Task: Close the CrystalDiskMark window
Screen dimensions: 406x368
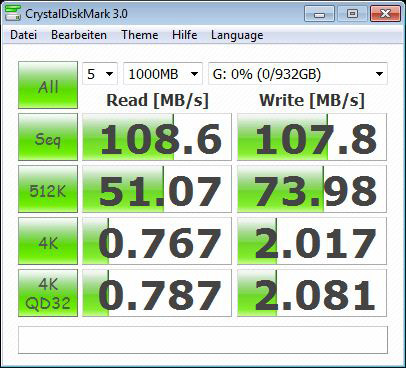Action: pyautogui.click(x=385, y=14)
